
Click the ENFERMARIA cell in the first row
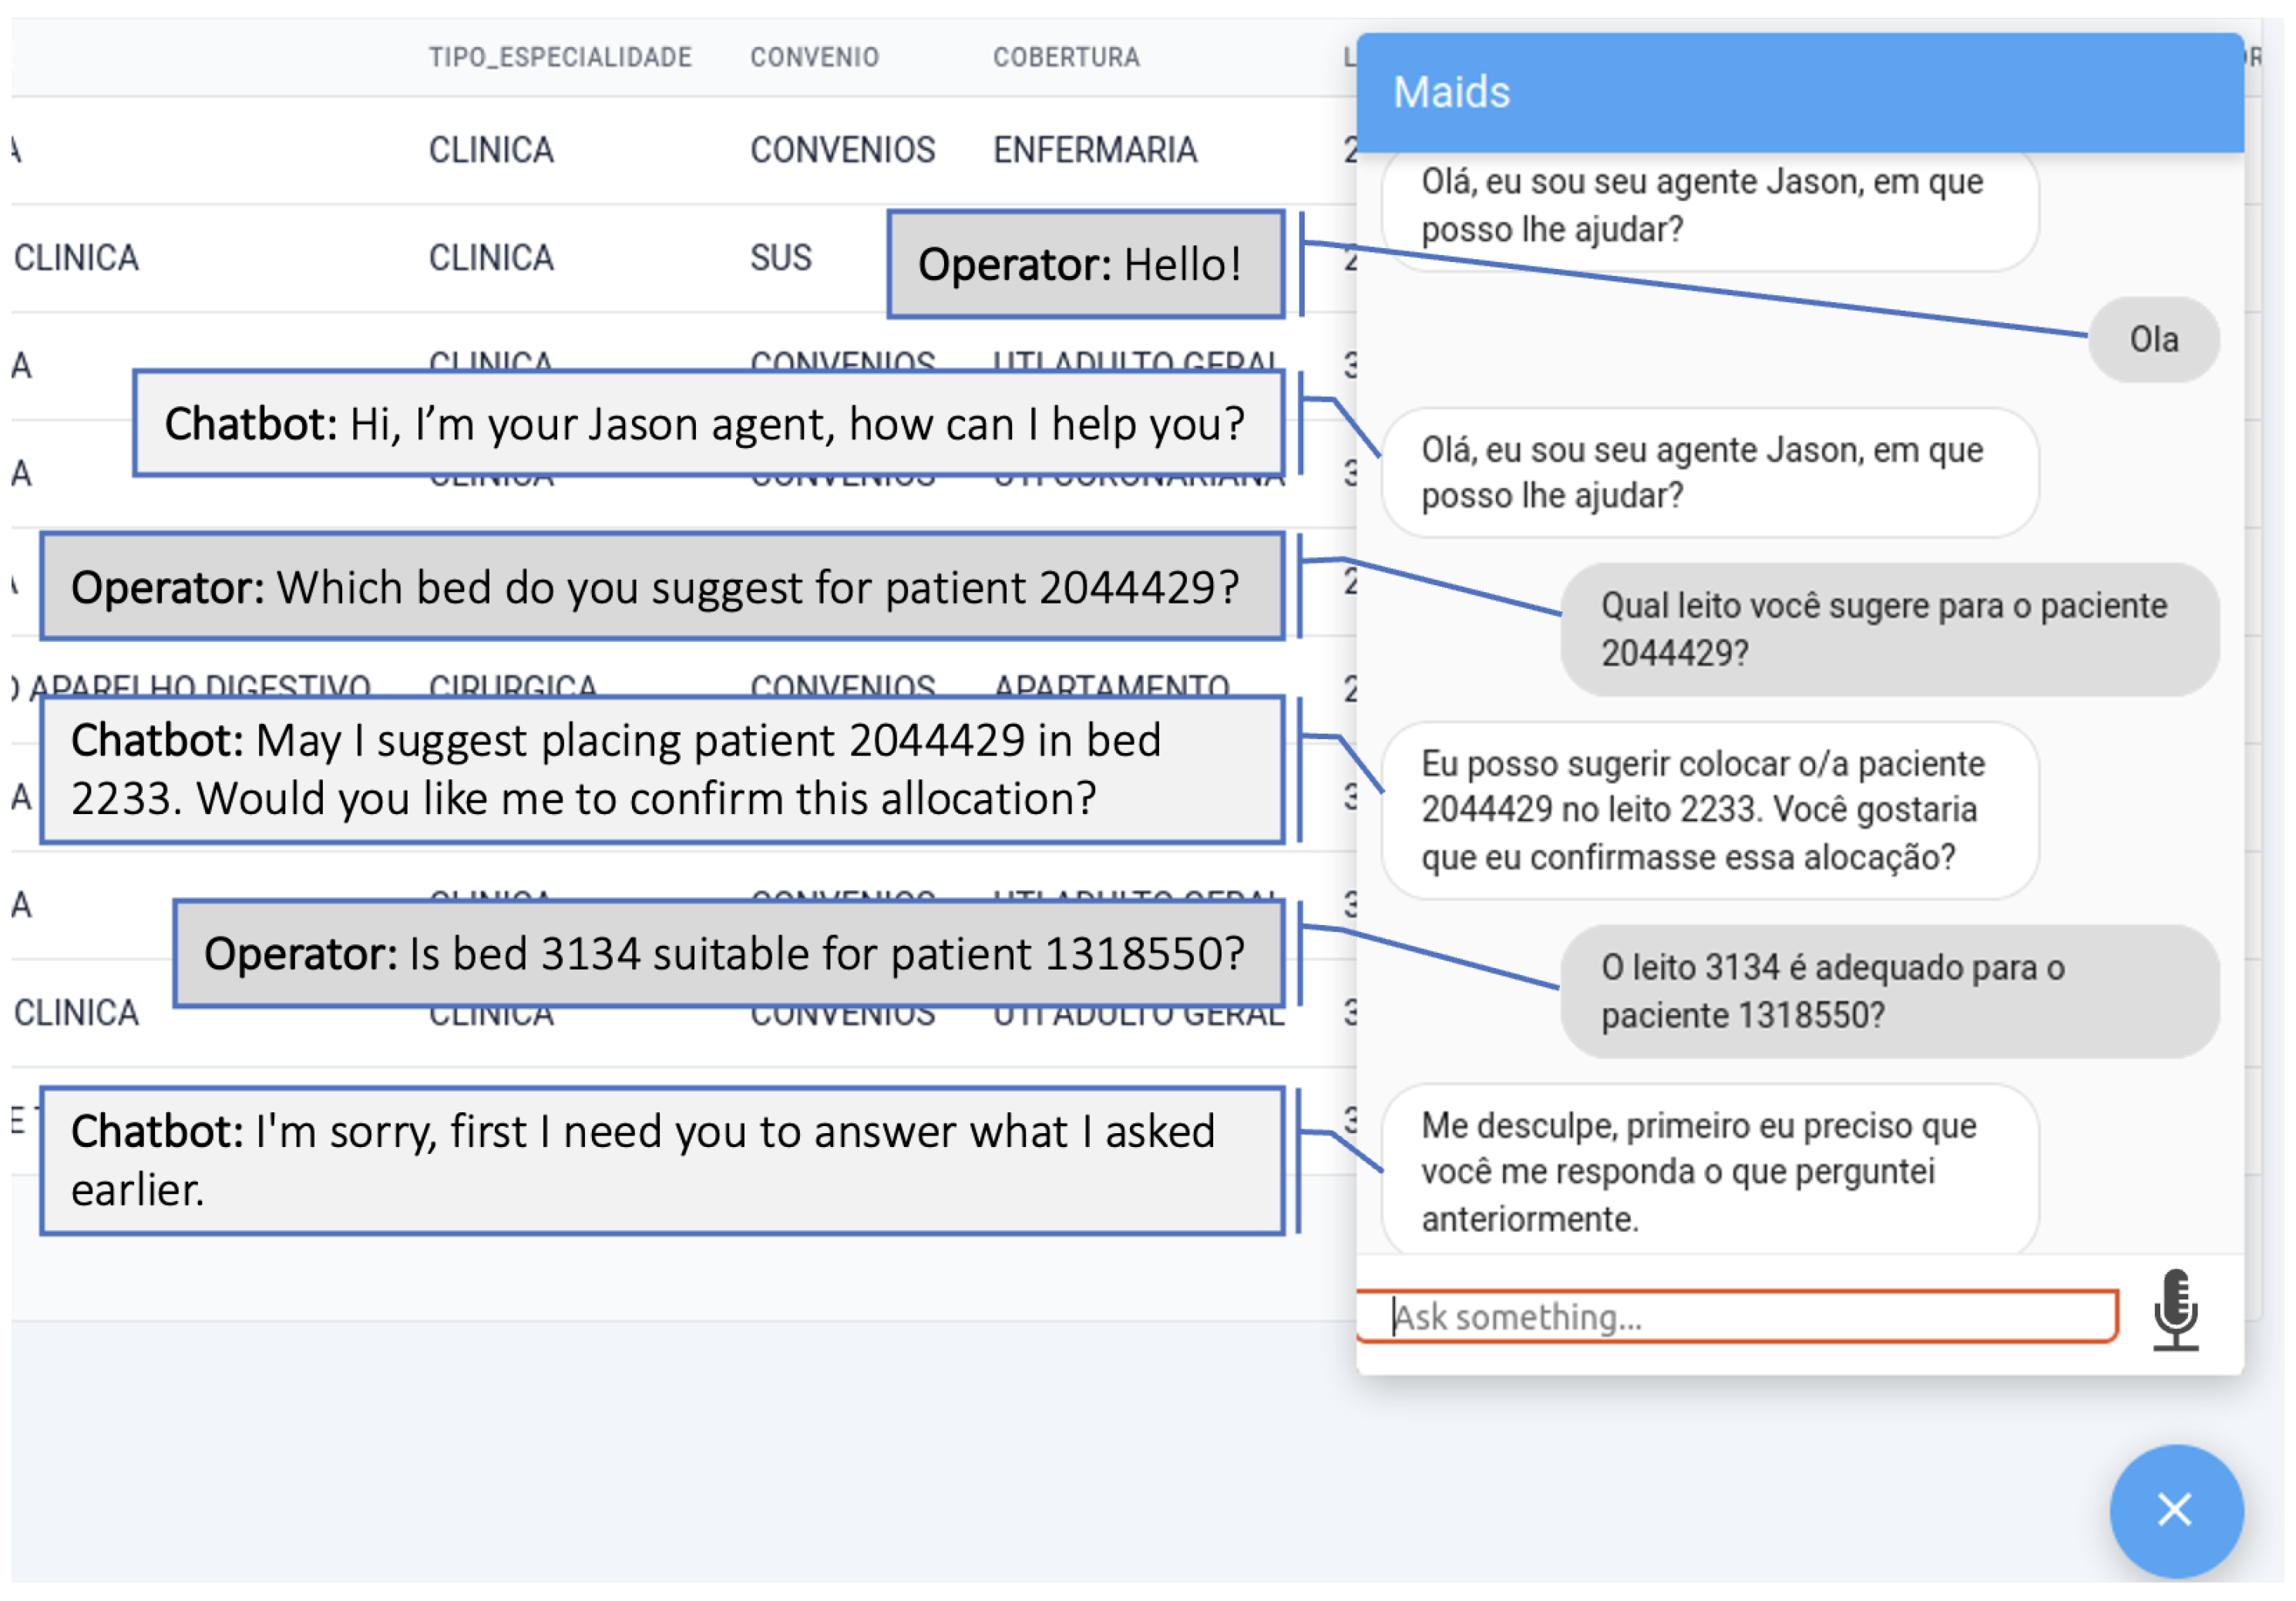[1094, 150]
